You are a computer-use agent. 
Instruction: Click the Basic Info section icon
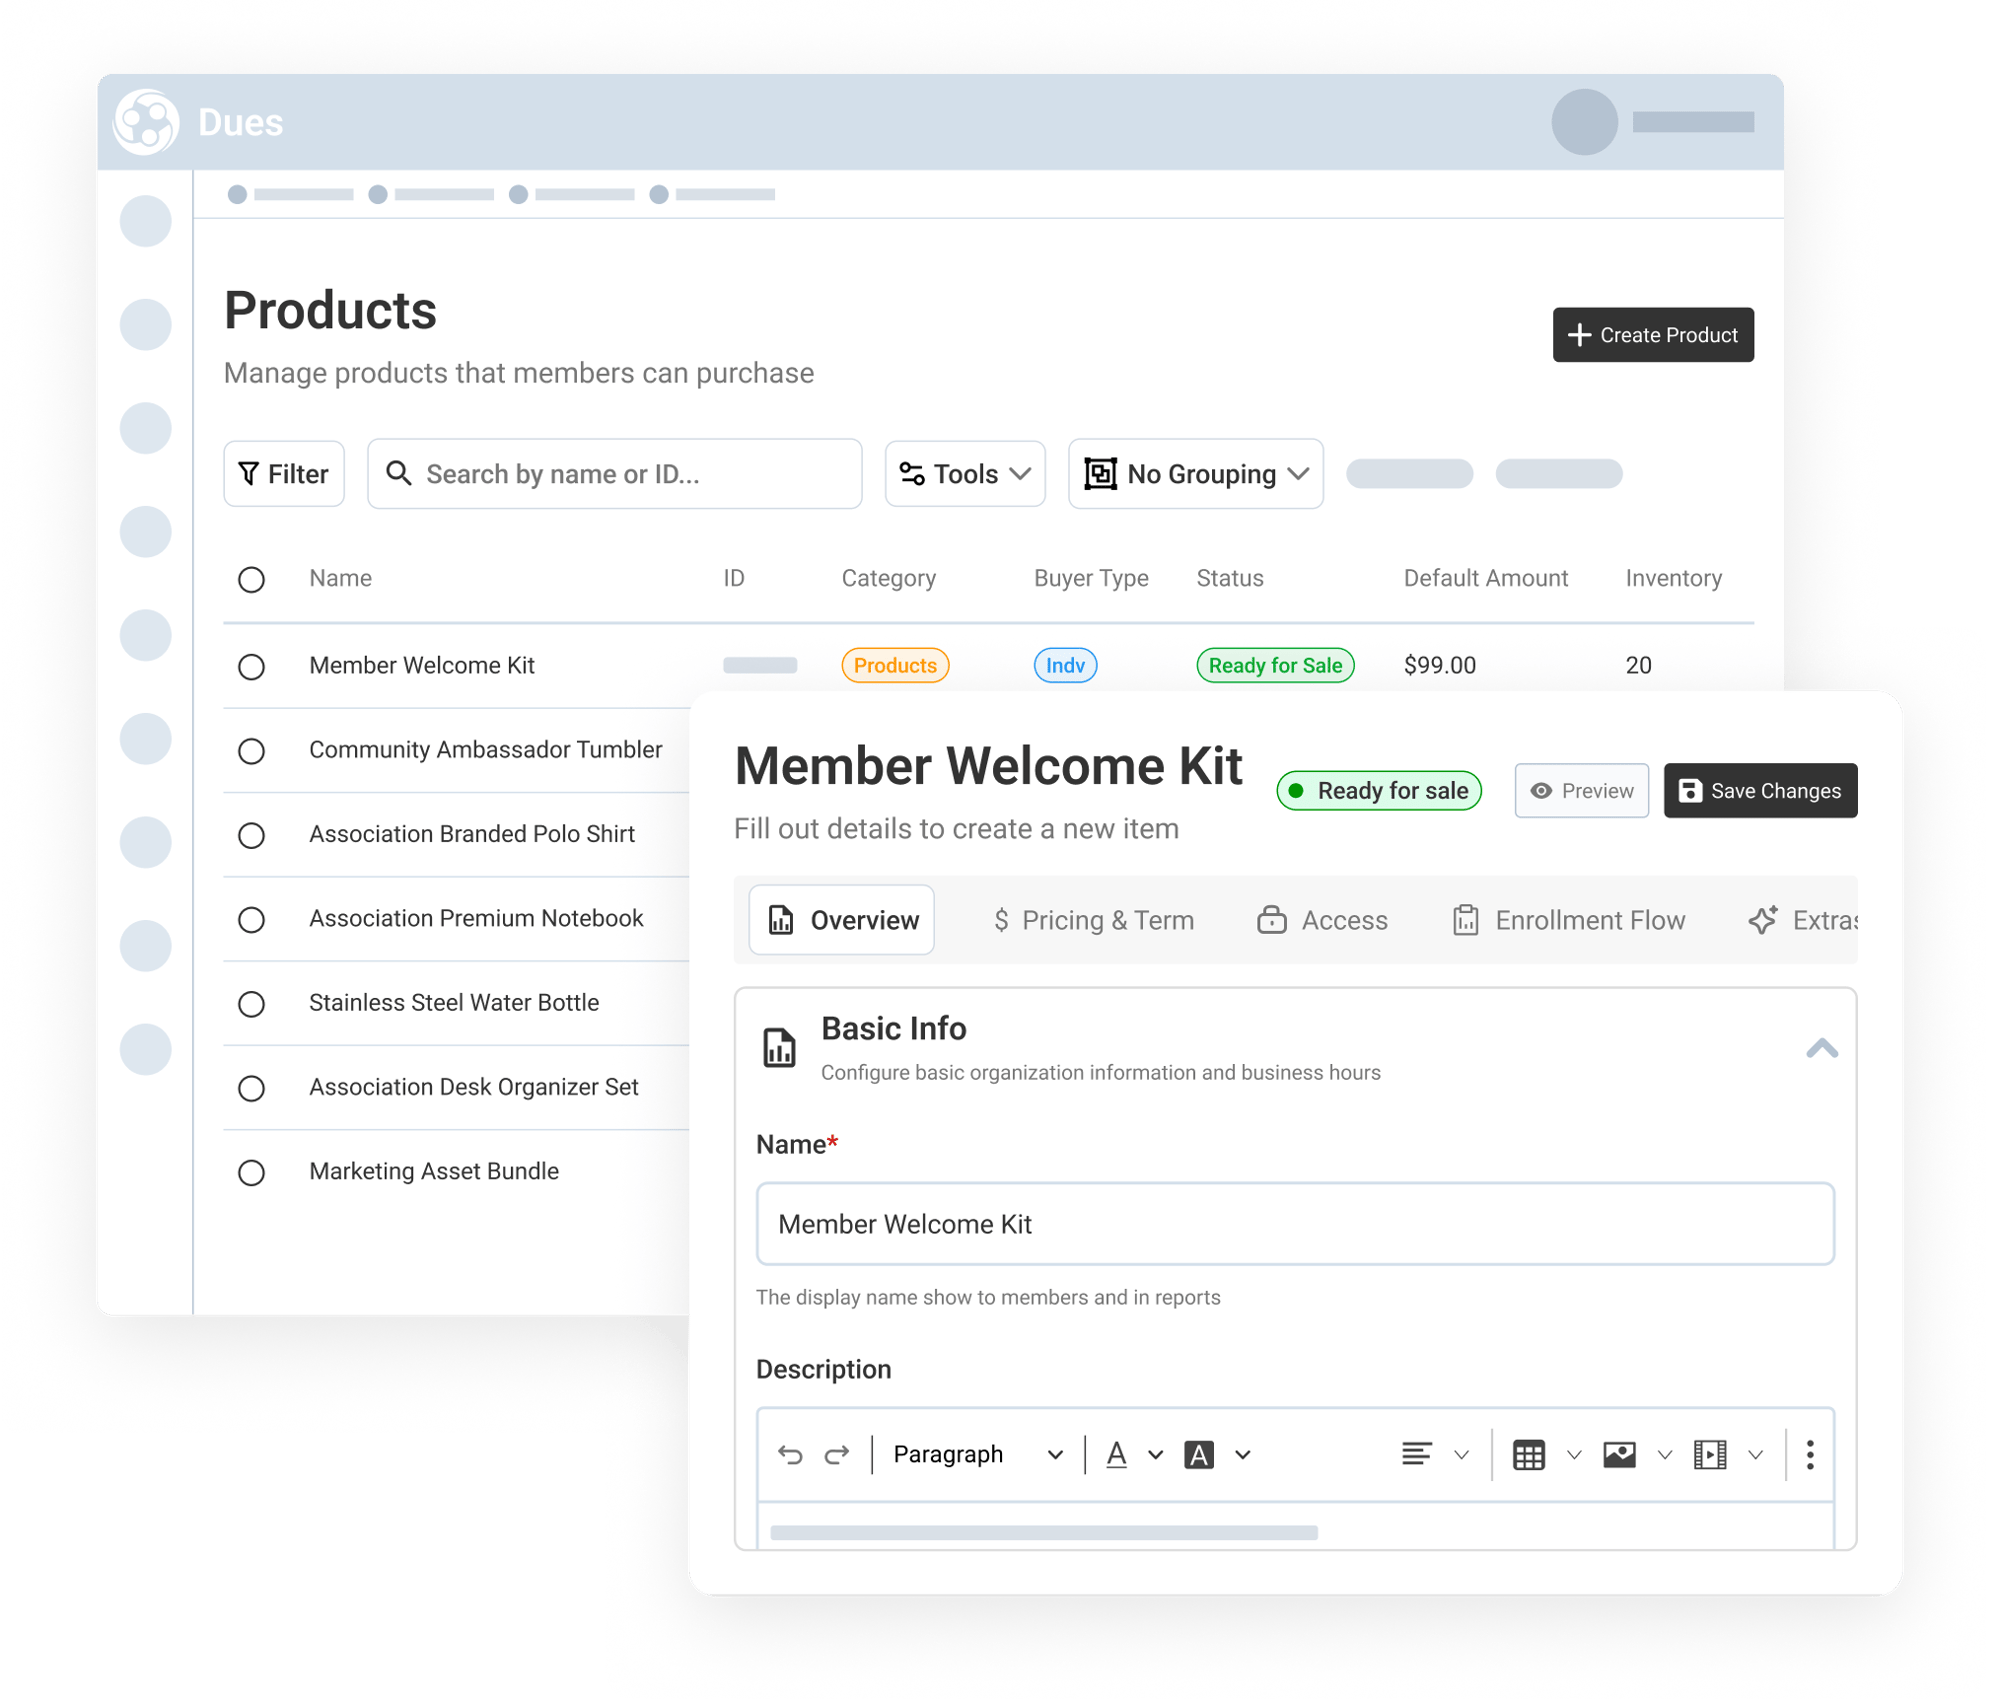click(779, 1047)
